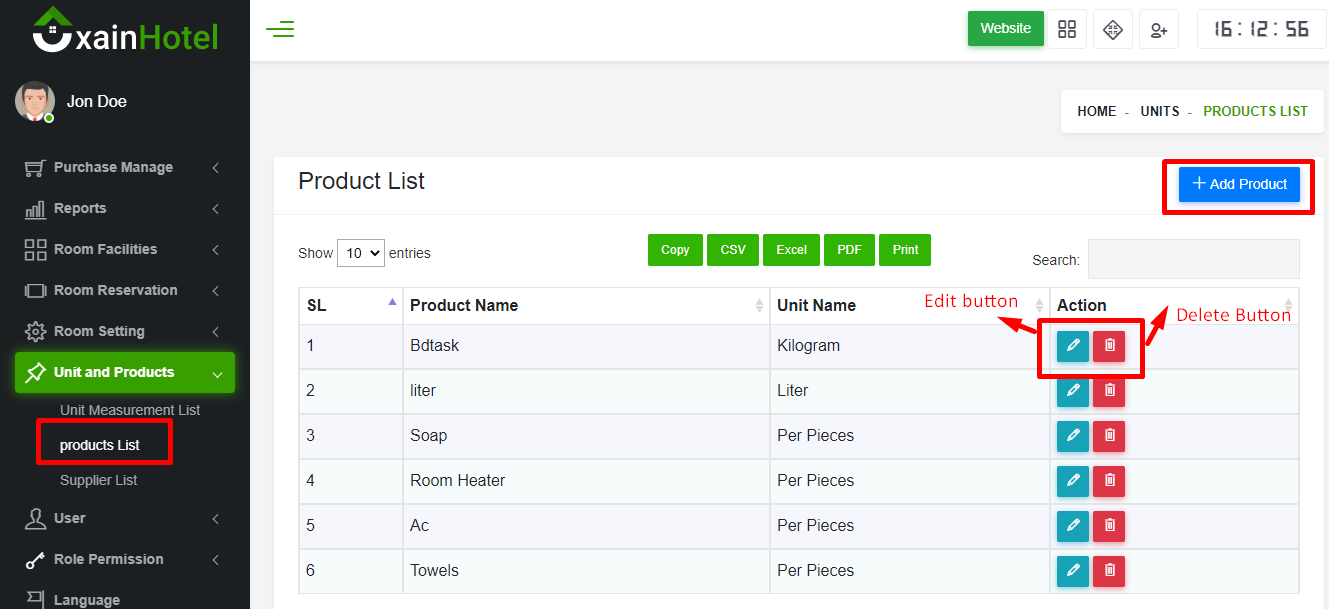This screenshot has height=609, width=1329.
Task: Click Jon Doe profile avatar
Action: tap(34, 102)
